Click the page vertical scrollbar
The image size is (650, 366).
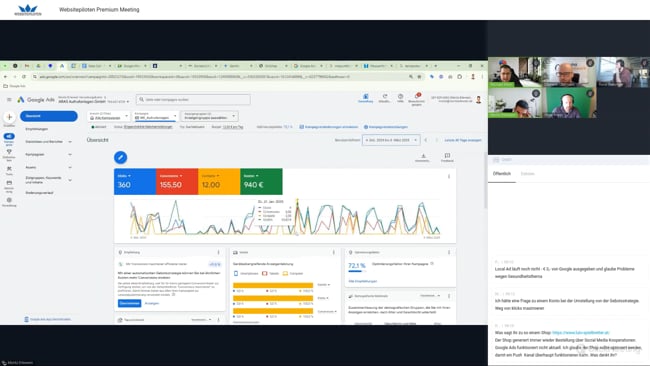[485, 180]
